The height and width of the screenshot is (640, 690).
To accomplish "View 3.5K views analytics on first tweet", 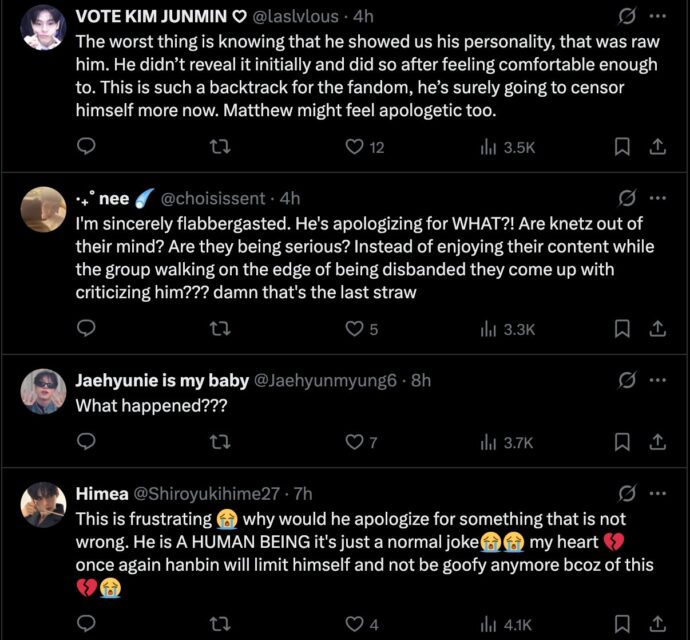I will (x=507, y=147).
